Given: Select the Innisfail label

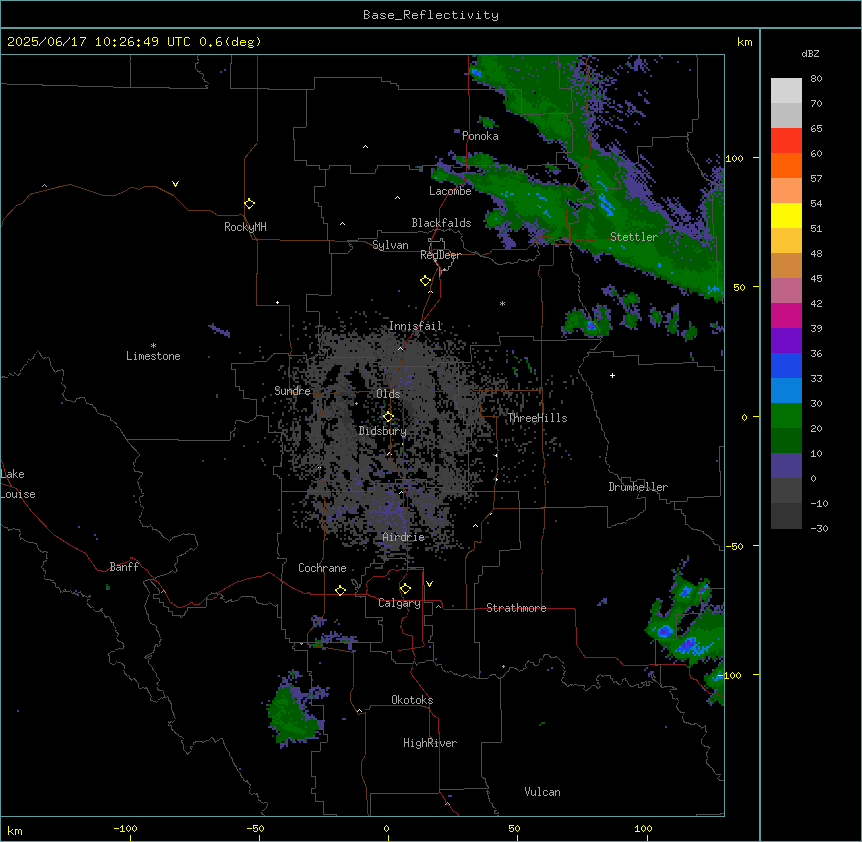Looking at the screenshot, I should coord(416,326).
